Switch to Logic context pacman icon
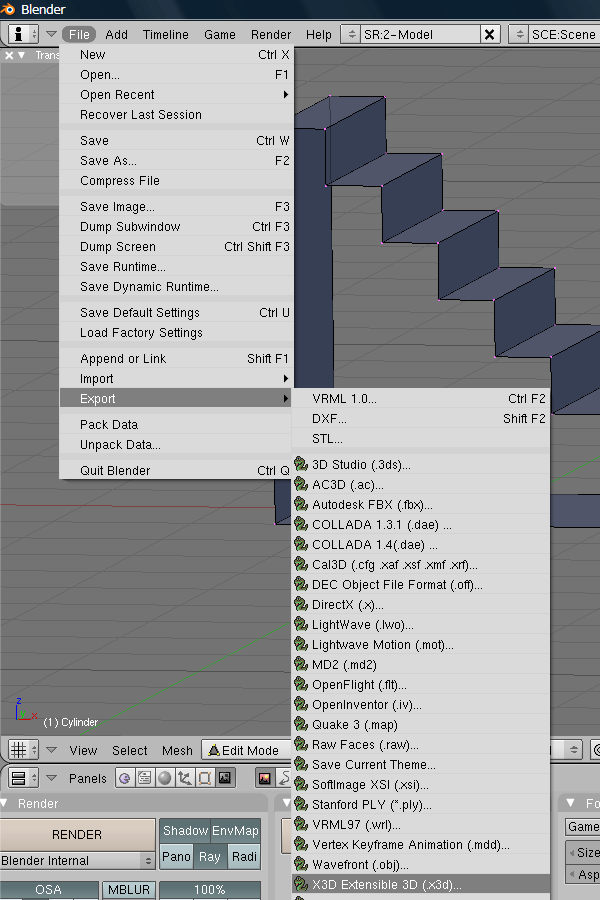 pos(125,778)
